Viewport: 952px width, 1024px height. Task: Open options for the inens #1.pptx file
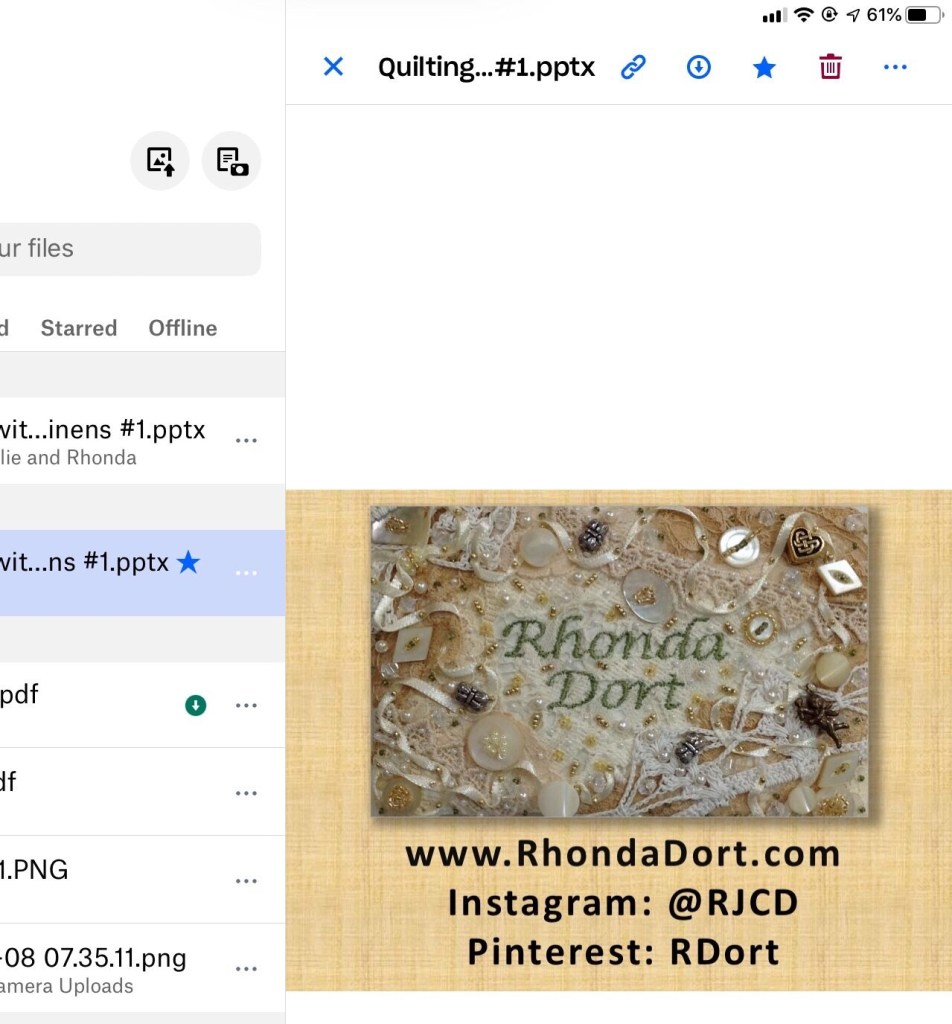[246, 441]
